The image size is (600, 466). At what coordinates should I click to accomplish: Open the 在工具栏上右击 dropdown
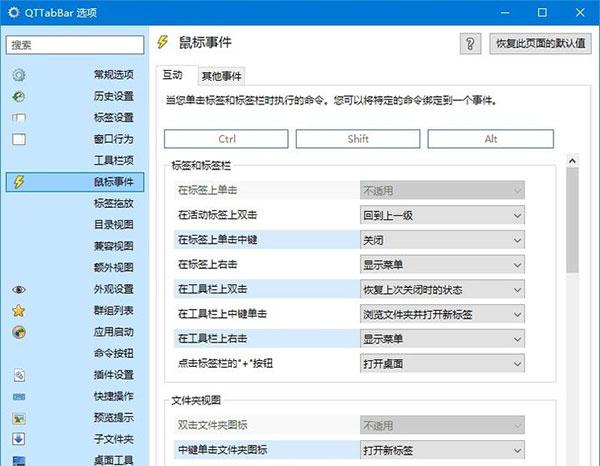[x=442, y=339]
